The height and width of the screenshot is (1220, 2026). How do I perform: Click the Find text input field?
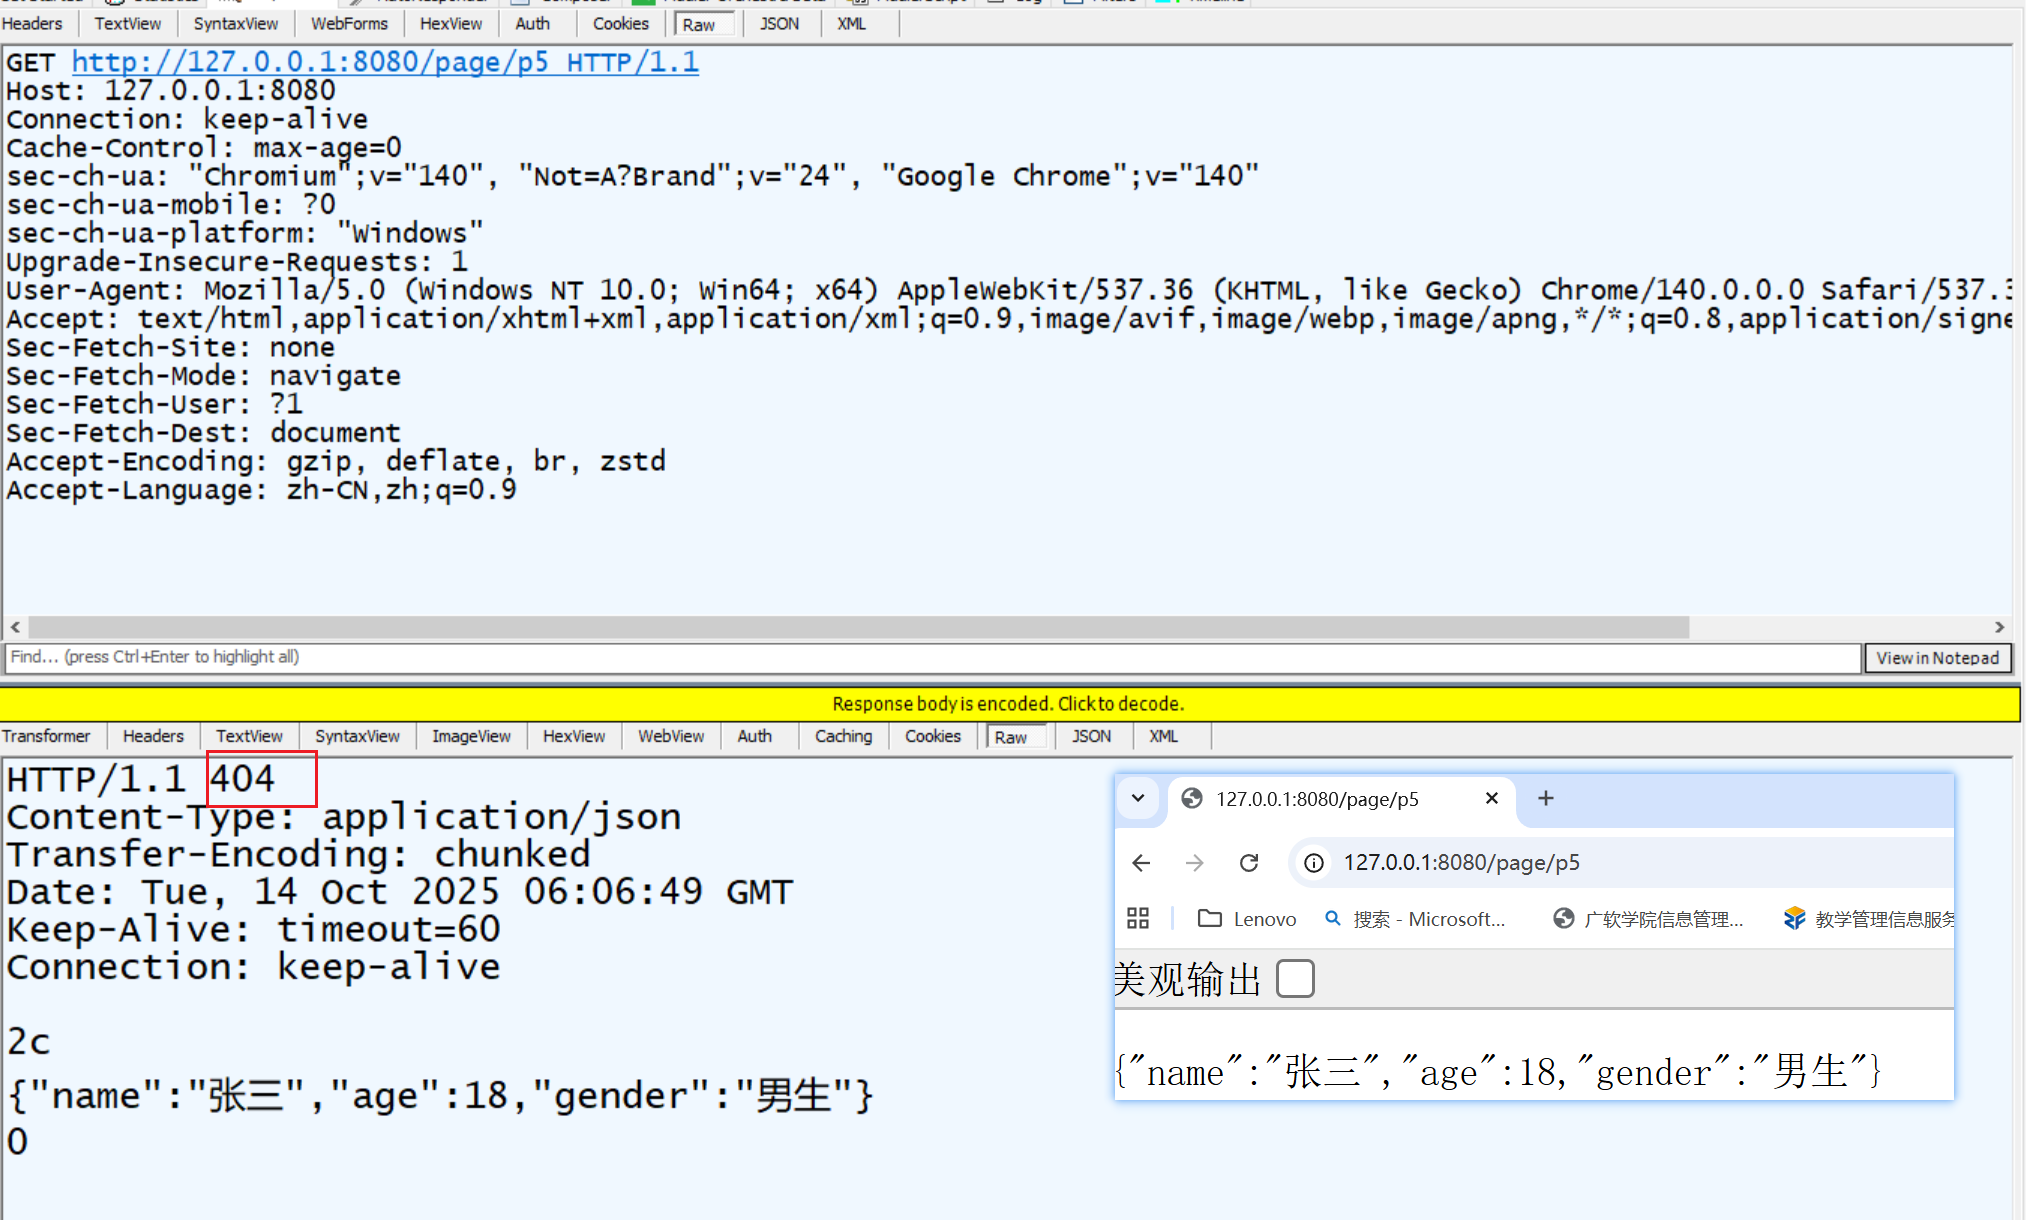click(930, 657)
